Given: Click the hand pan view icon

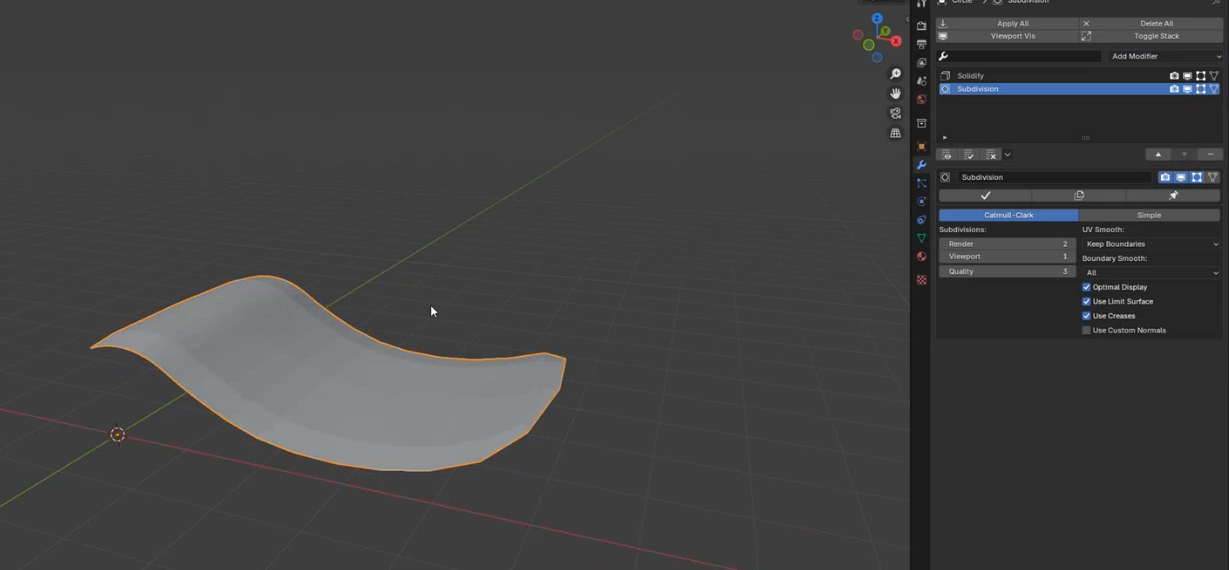Looking at the screenshot, I should pos(895,93).
